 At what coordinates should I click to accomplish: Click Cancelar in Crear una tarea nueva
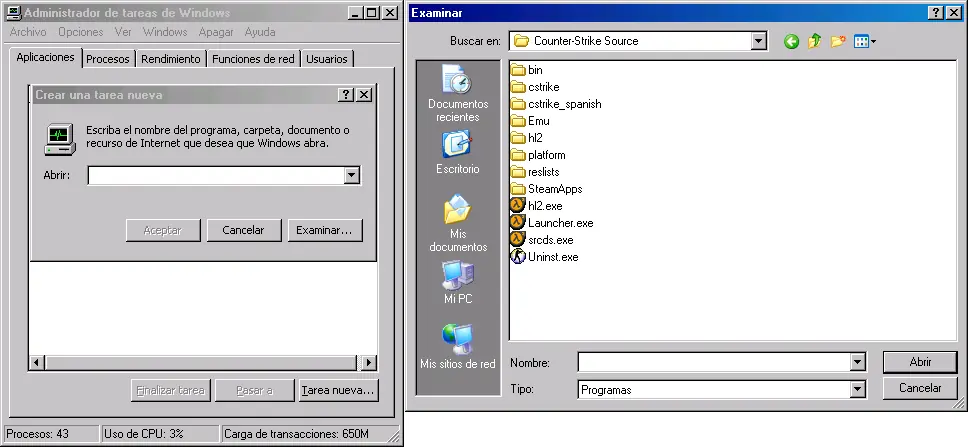tap(244, 230)
